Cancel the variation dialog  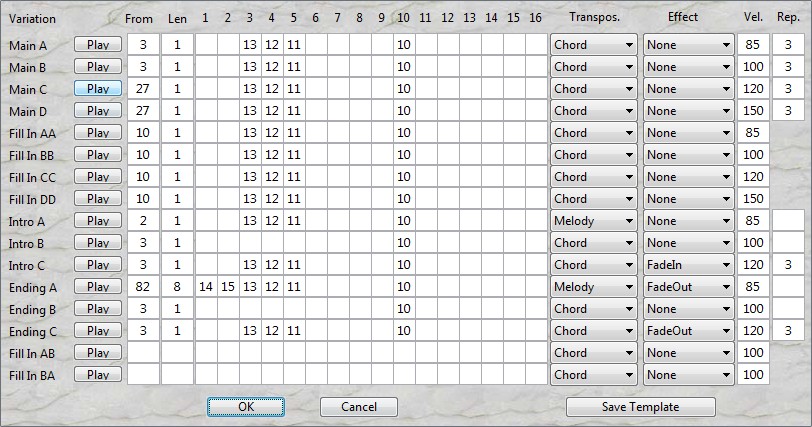click(359, 407)
